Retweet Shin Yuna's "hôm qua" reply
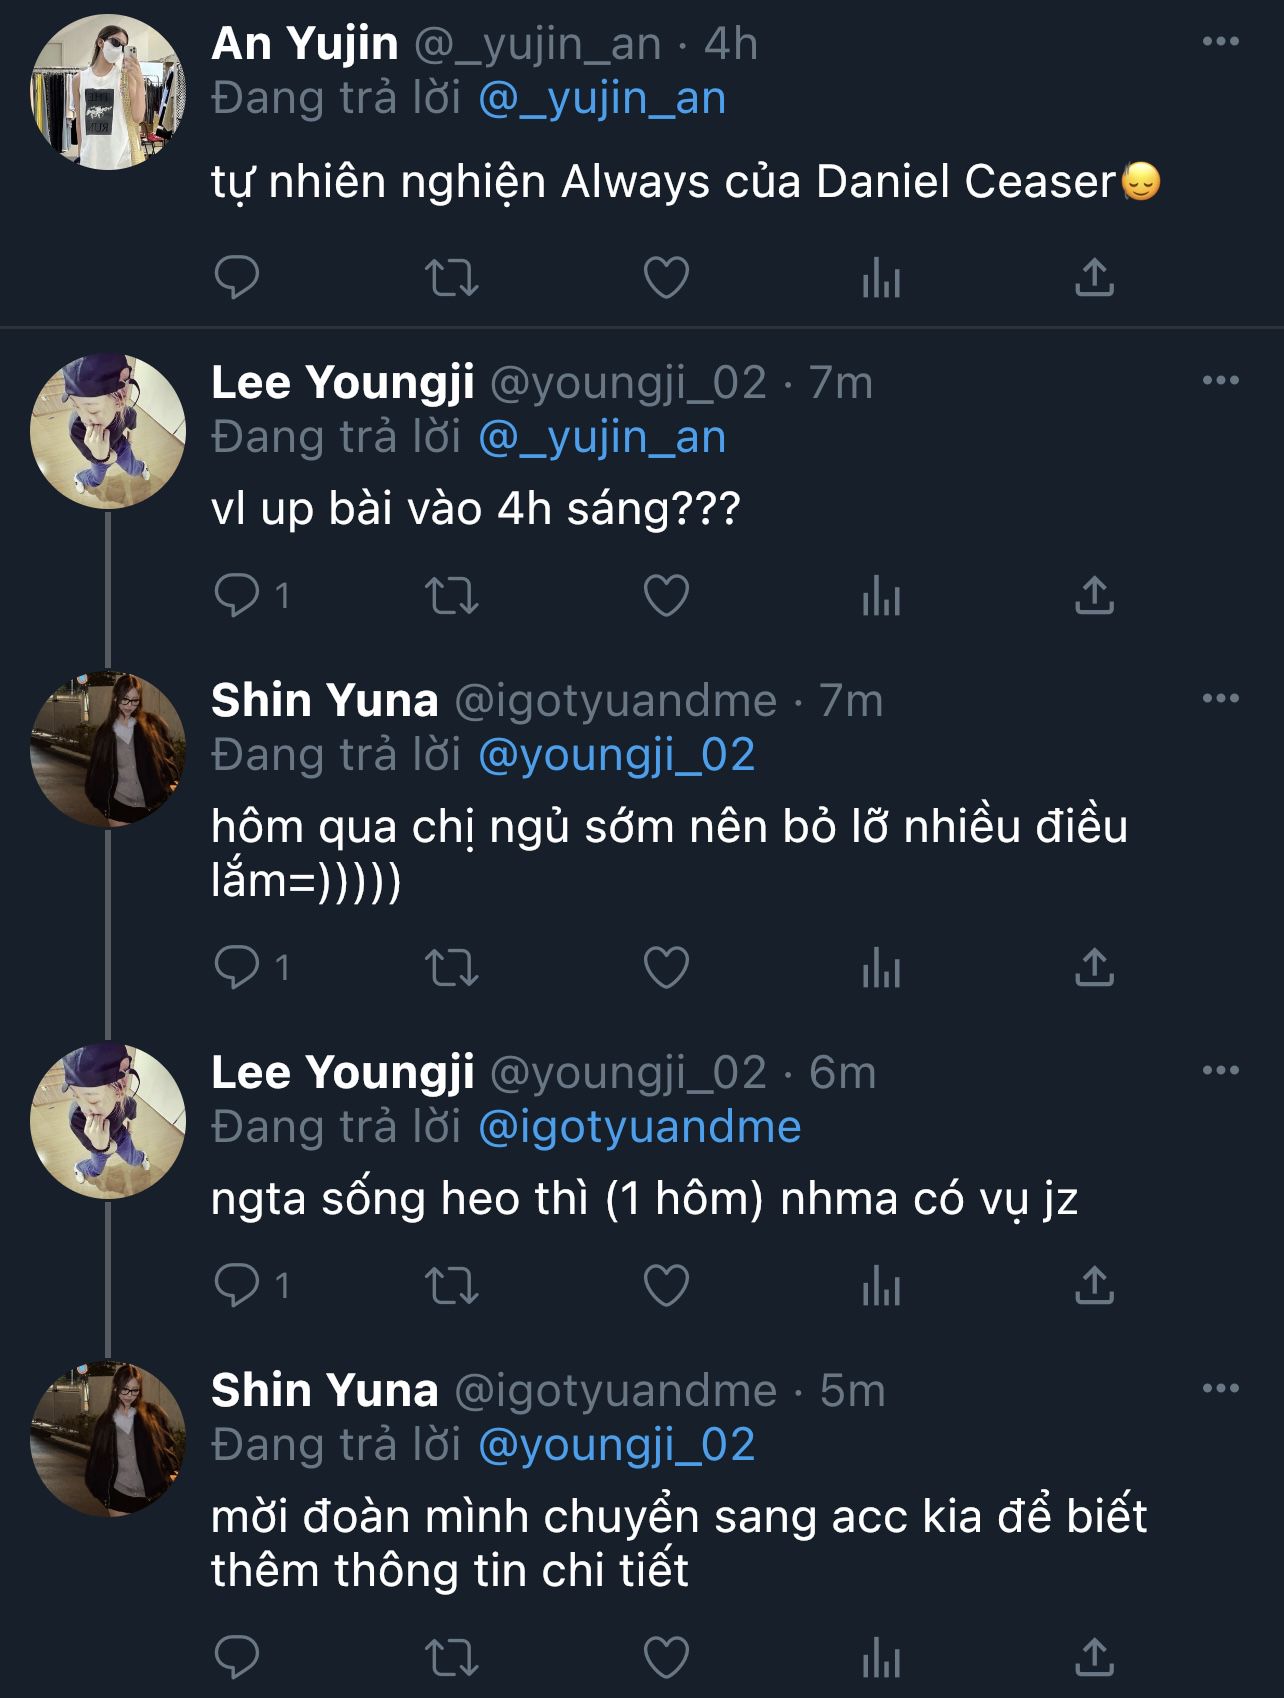 coord(452,968)
